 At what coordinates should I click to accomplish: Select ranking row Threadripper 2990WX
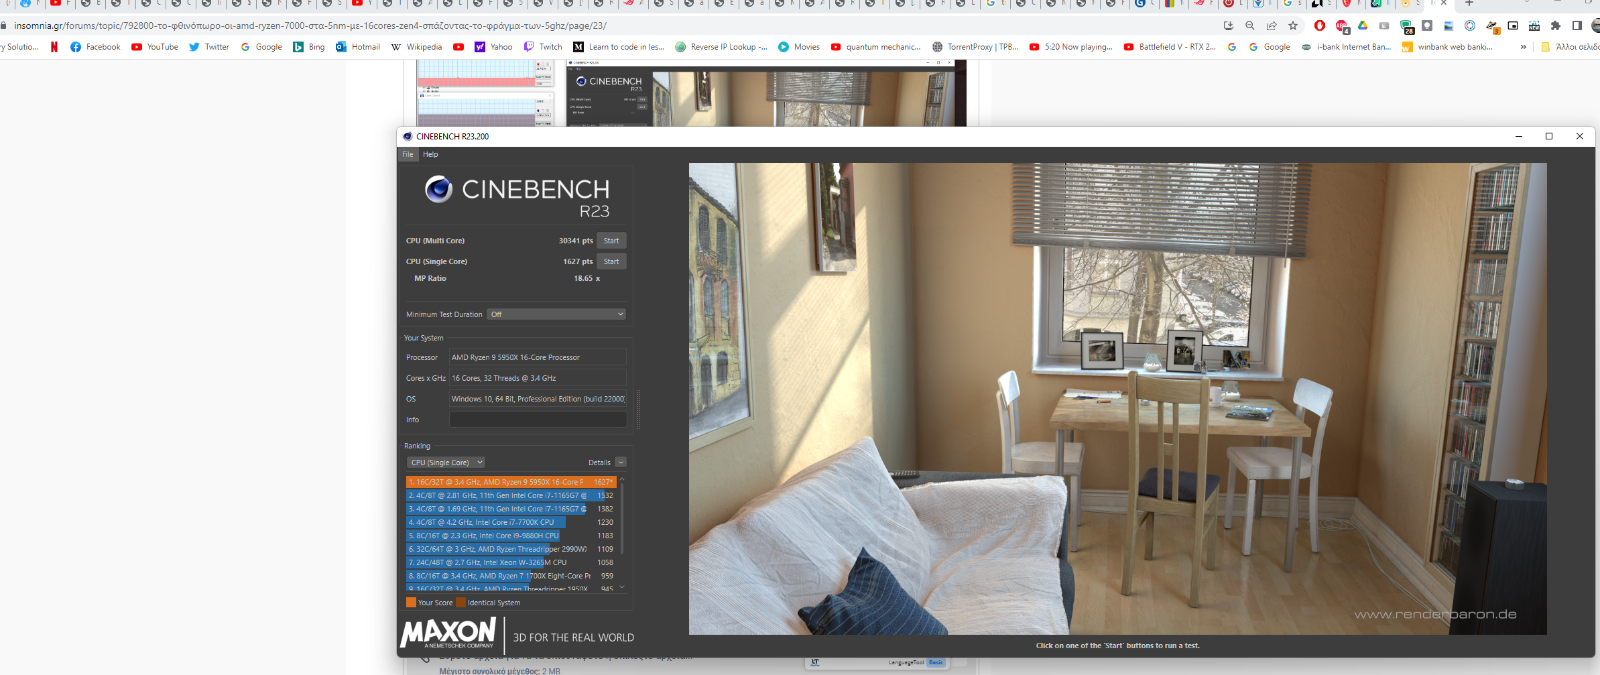click(x=511, y=549)
